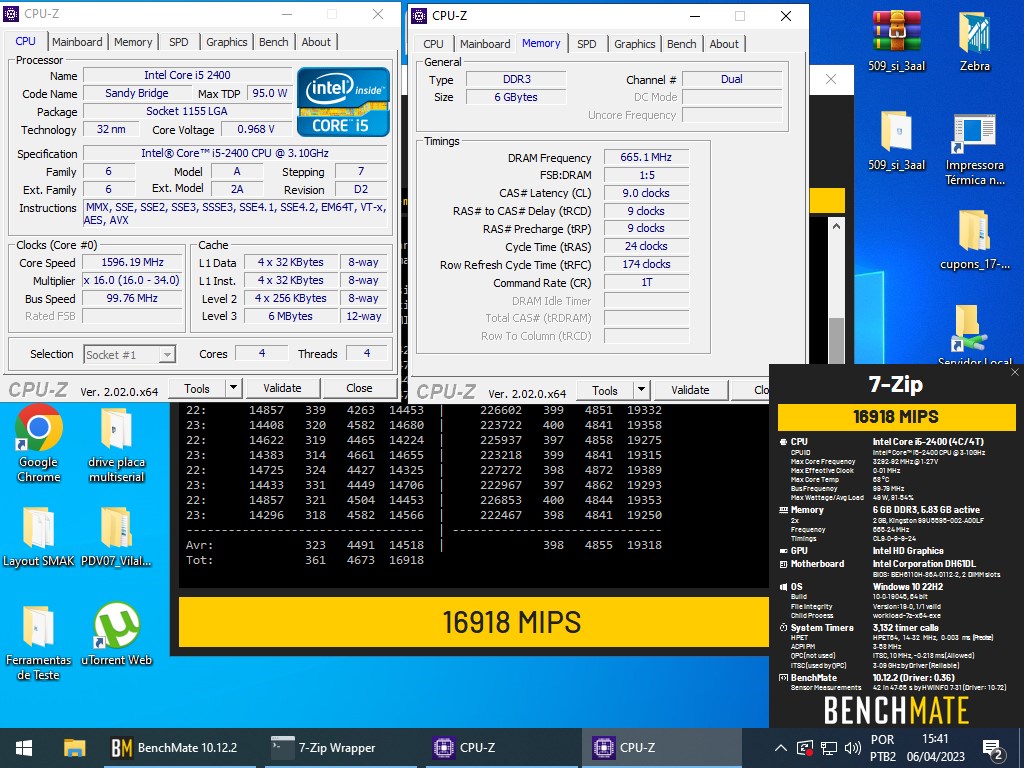1024x768 pixels.
Task: Open the network icon in tray
Action: point(829,748)
